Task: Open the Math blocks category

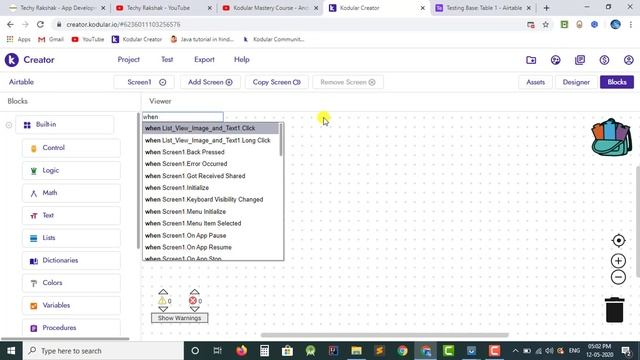Action: pyautogui.click(x=71, y=193)
